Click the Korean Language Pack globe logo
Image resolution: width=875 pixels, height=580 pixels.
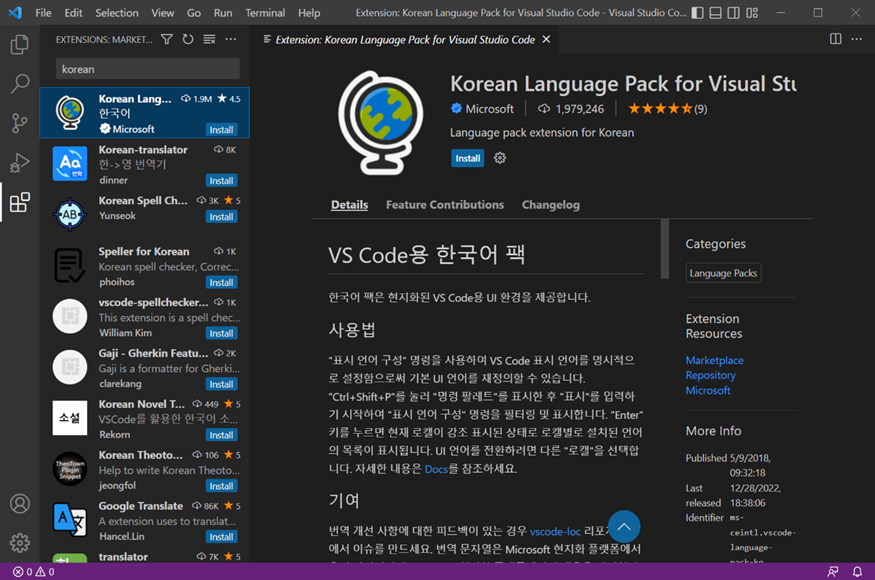click(381, 122)
